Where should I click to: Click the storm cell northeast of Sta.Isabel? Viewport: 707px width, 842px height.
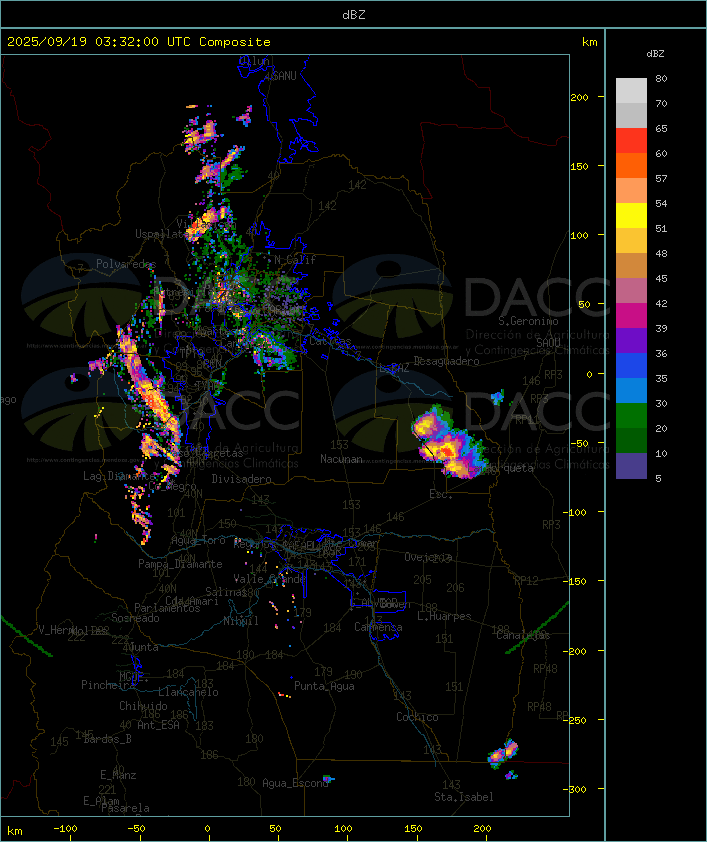click(504, 753)
